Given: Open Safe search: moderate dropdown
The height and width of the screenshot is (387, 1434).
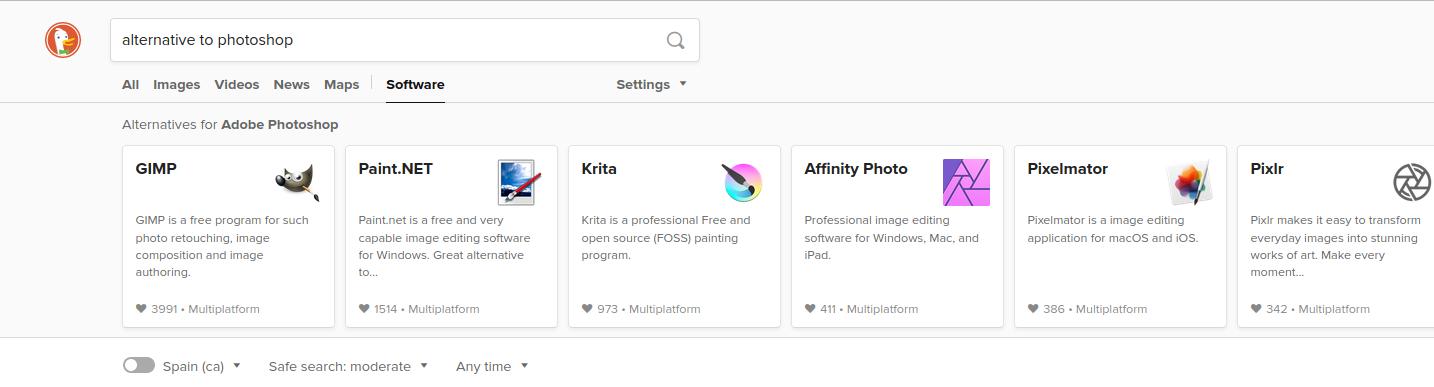Looking at the screenshot, I should (348, 367).
